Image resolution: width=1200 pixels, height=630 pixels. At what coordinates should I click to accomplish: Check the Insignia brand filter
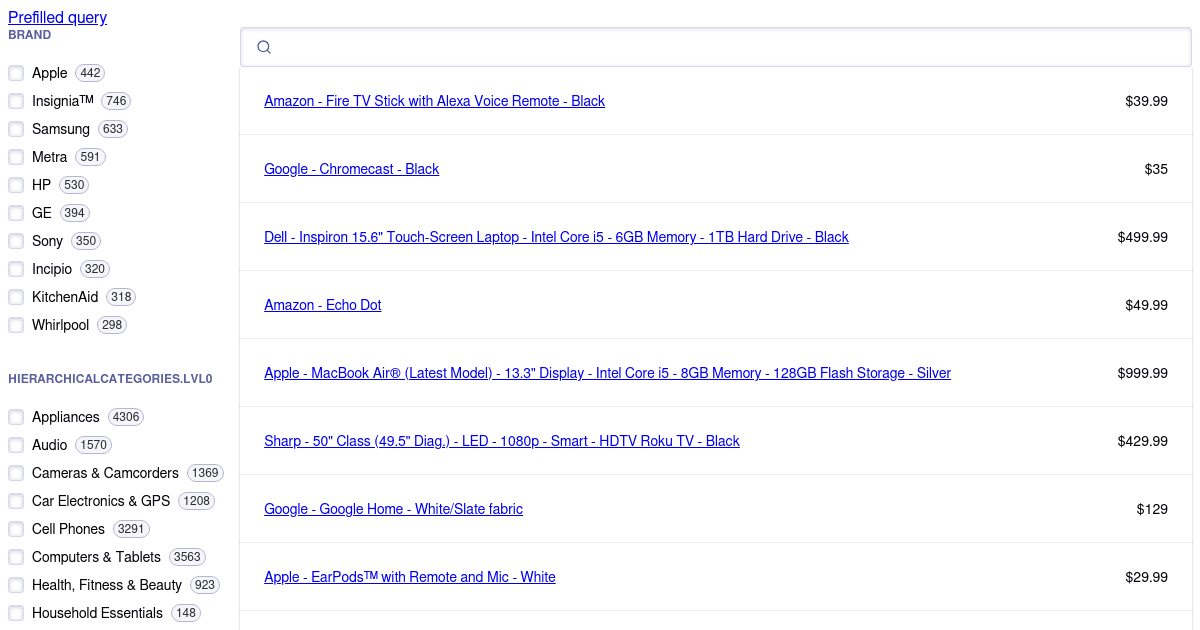click(16, 101)
